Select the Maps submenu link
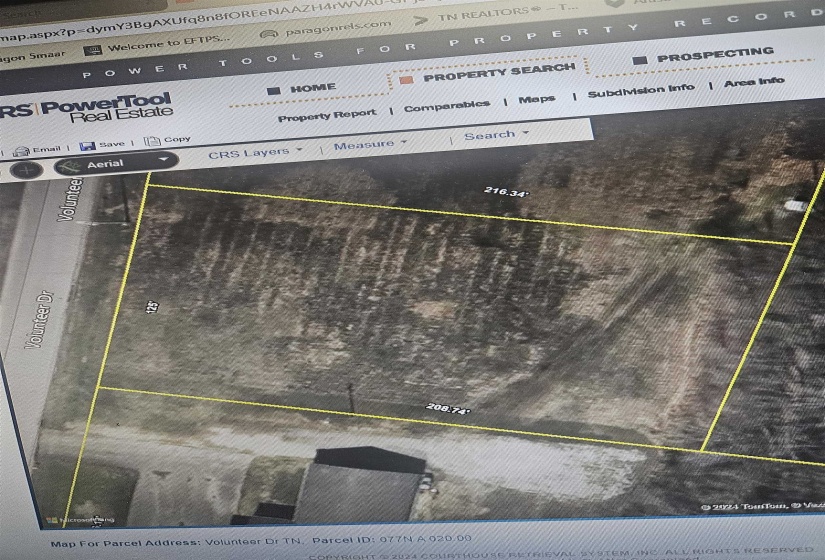 (x=537, y=100)
